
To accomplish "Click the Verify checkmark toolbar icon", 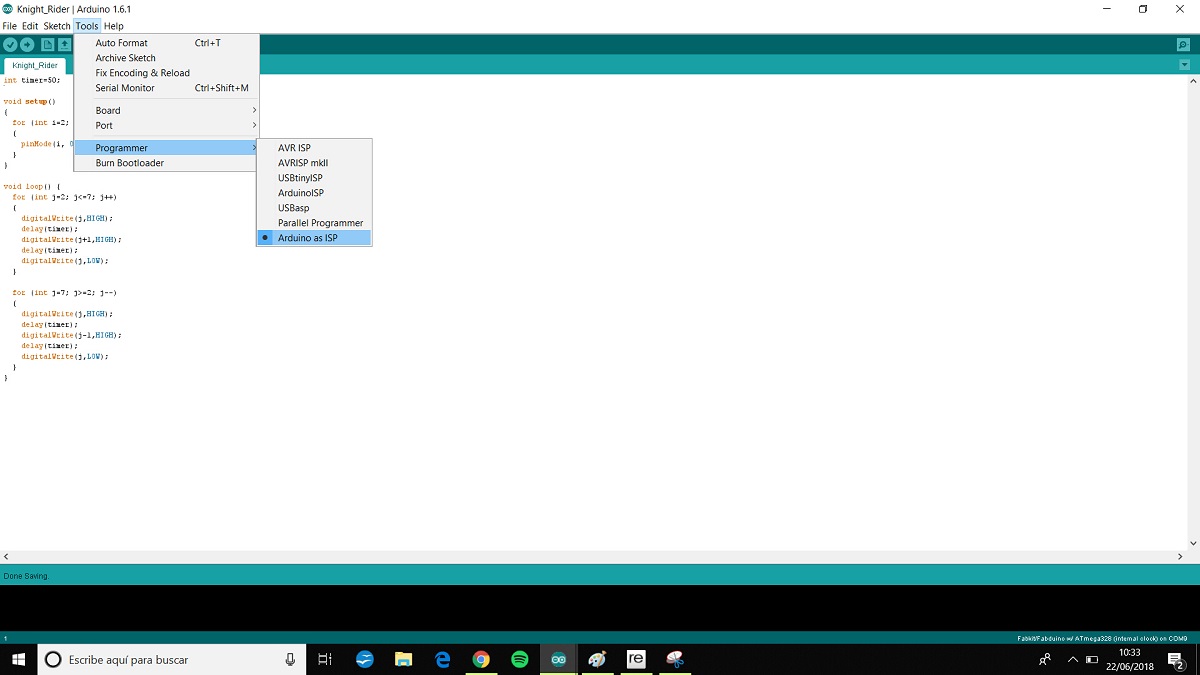I will 10,45.
